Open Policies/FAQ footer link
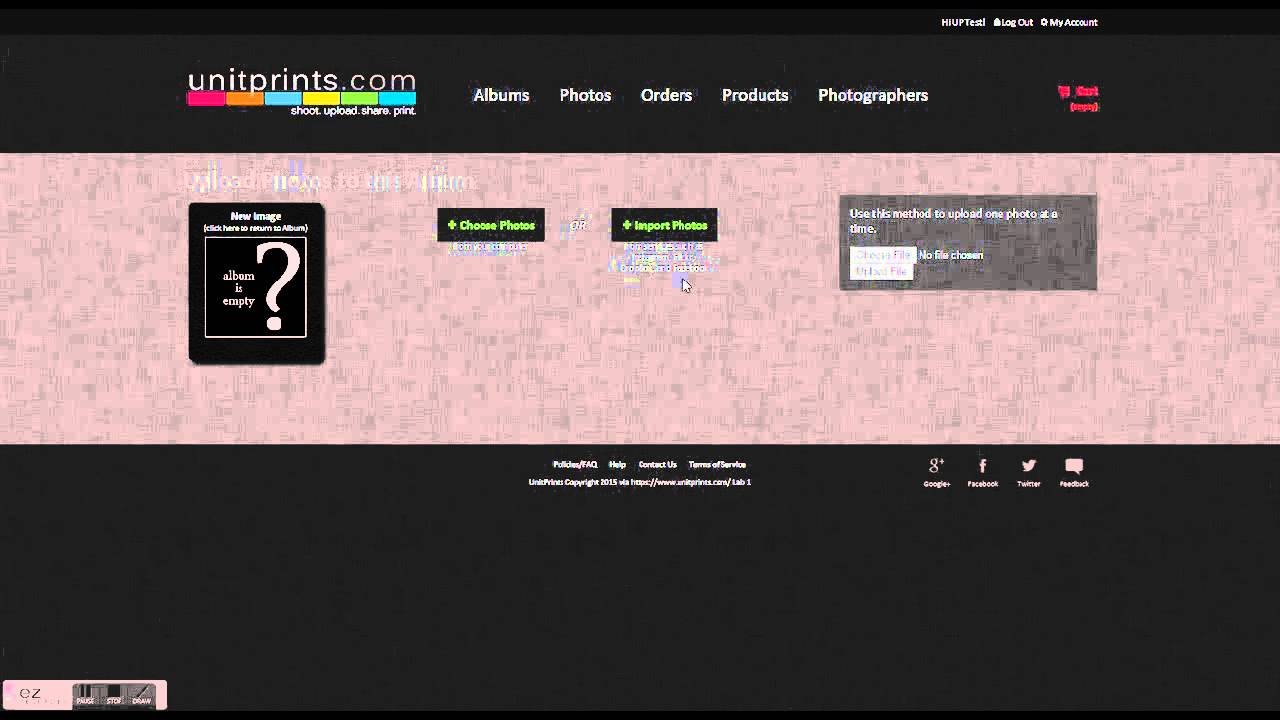The width and height of the screenshot is (1280, 720). (x=575, y=464)
